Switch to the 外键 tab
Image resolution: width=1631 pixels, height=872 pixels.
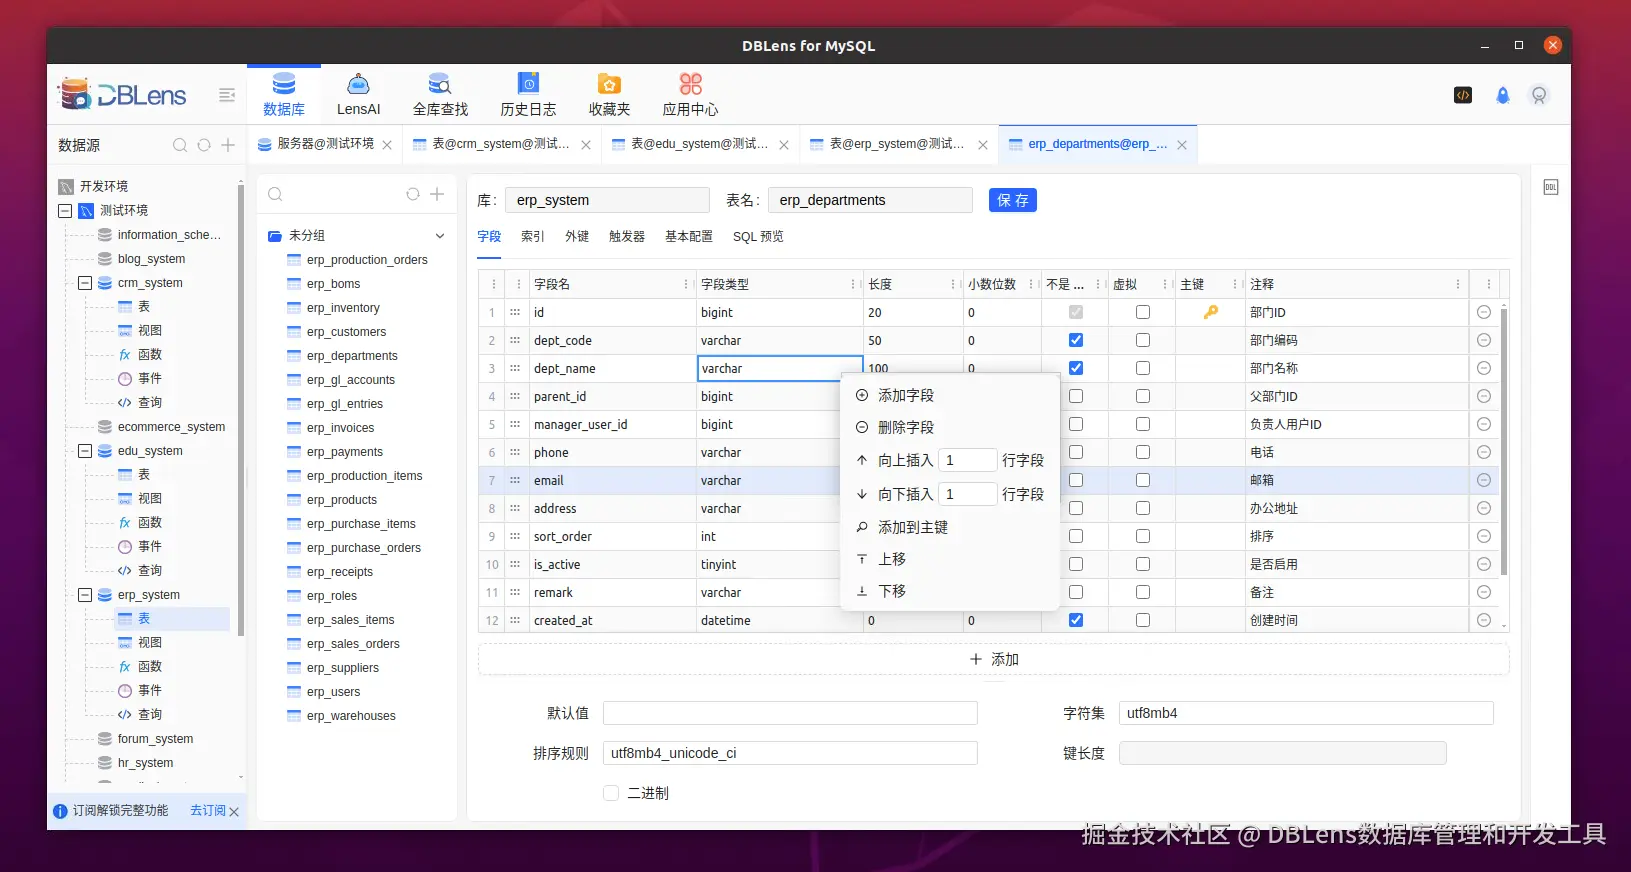tap(577, 236)
